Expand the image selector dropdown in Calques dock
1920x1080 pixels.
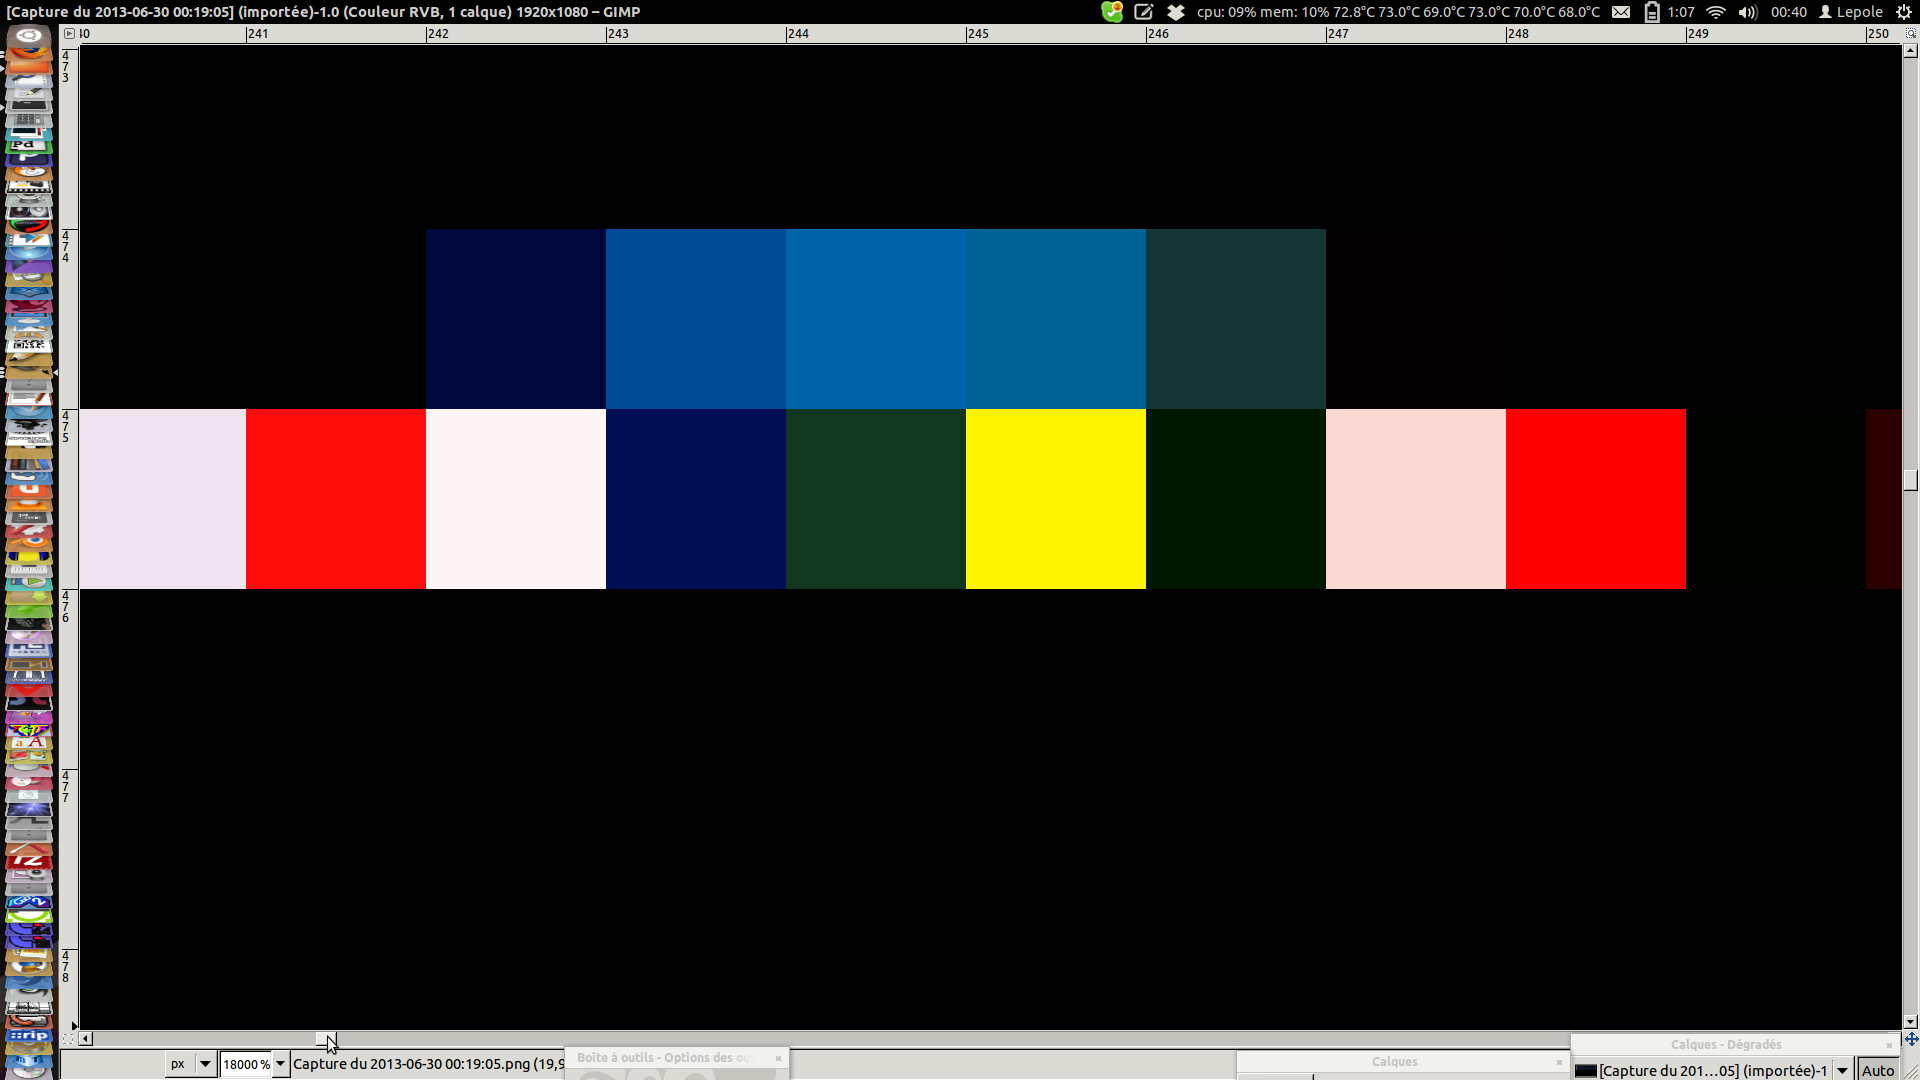(1842, 1070)
